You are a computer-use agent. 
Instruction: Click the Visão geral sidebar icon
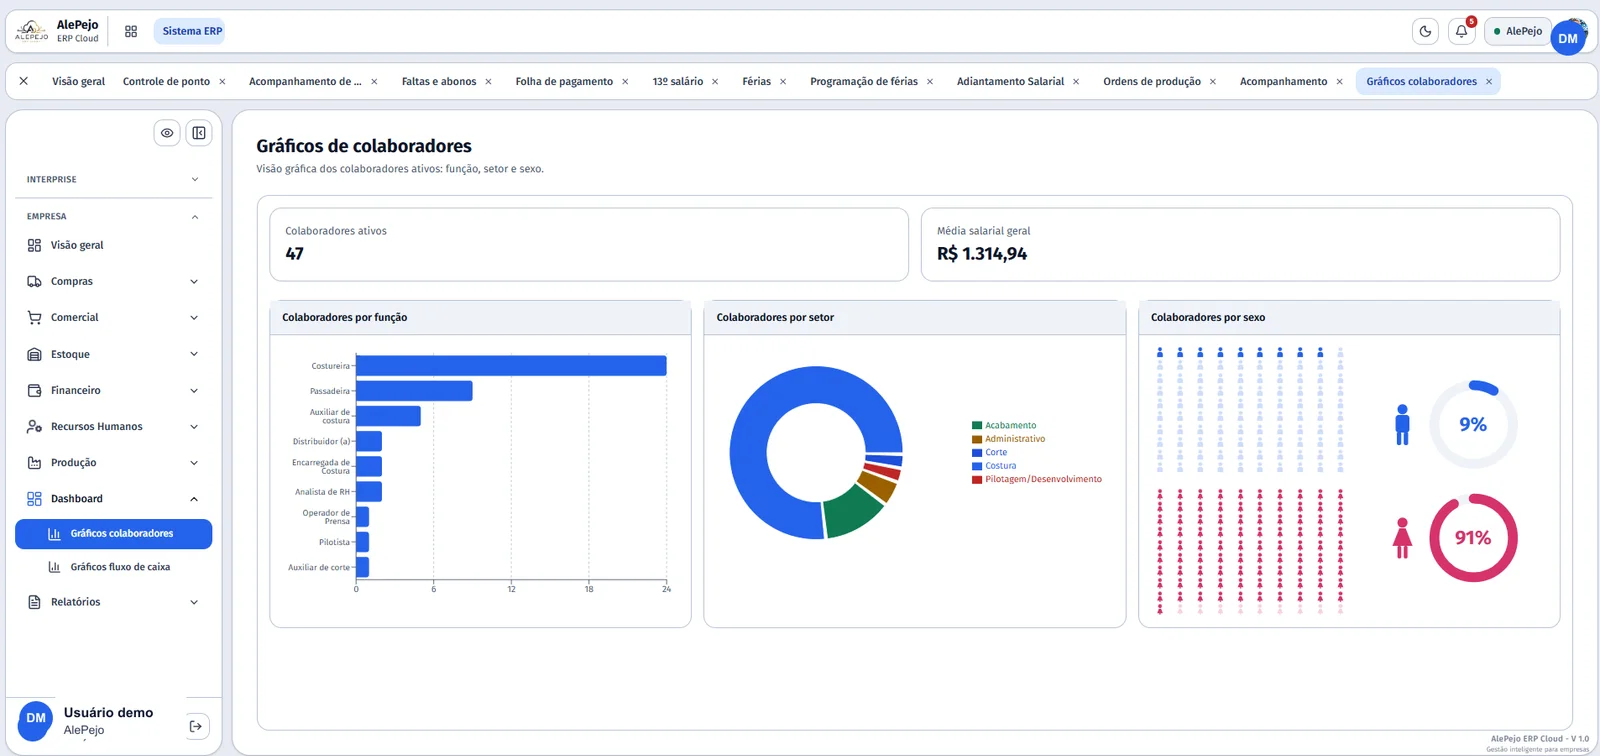pyautogui.click(x=34, y=245)
